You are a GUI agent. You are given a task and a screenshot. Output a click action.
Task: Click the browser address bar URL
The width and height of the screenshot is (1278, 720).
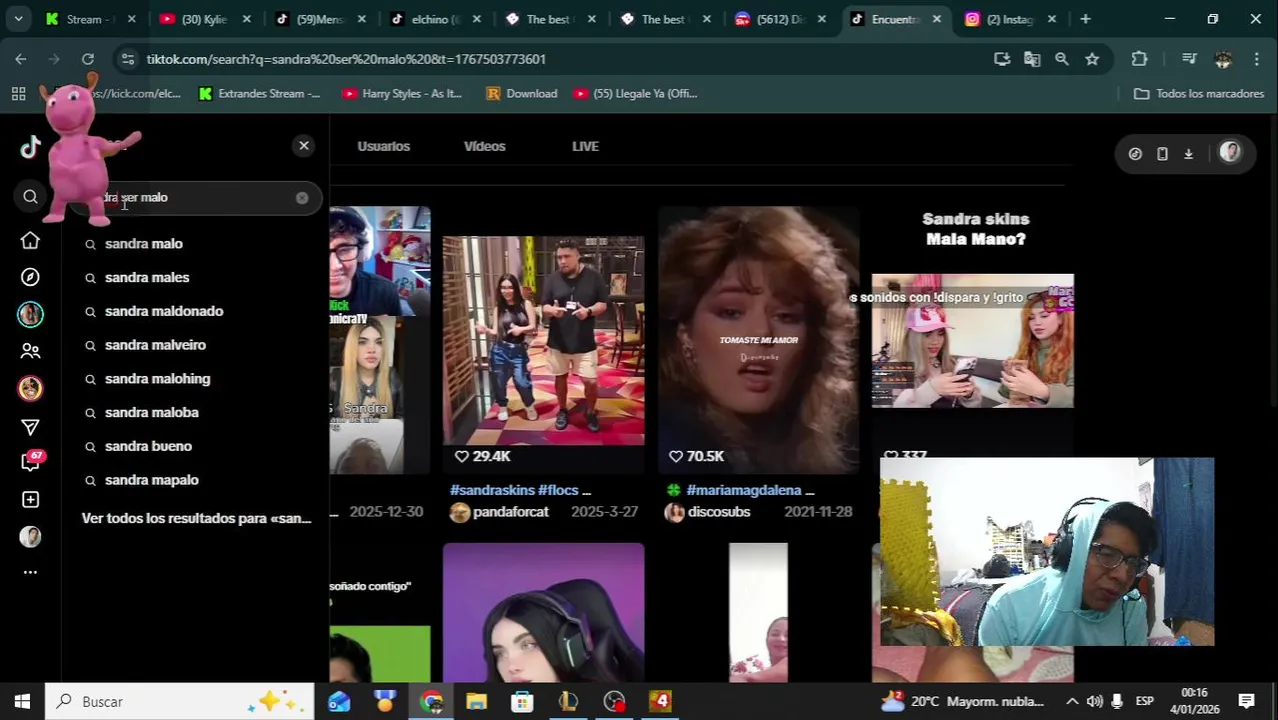(x=346, y=59)
